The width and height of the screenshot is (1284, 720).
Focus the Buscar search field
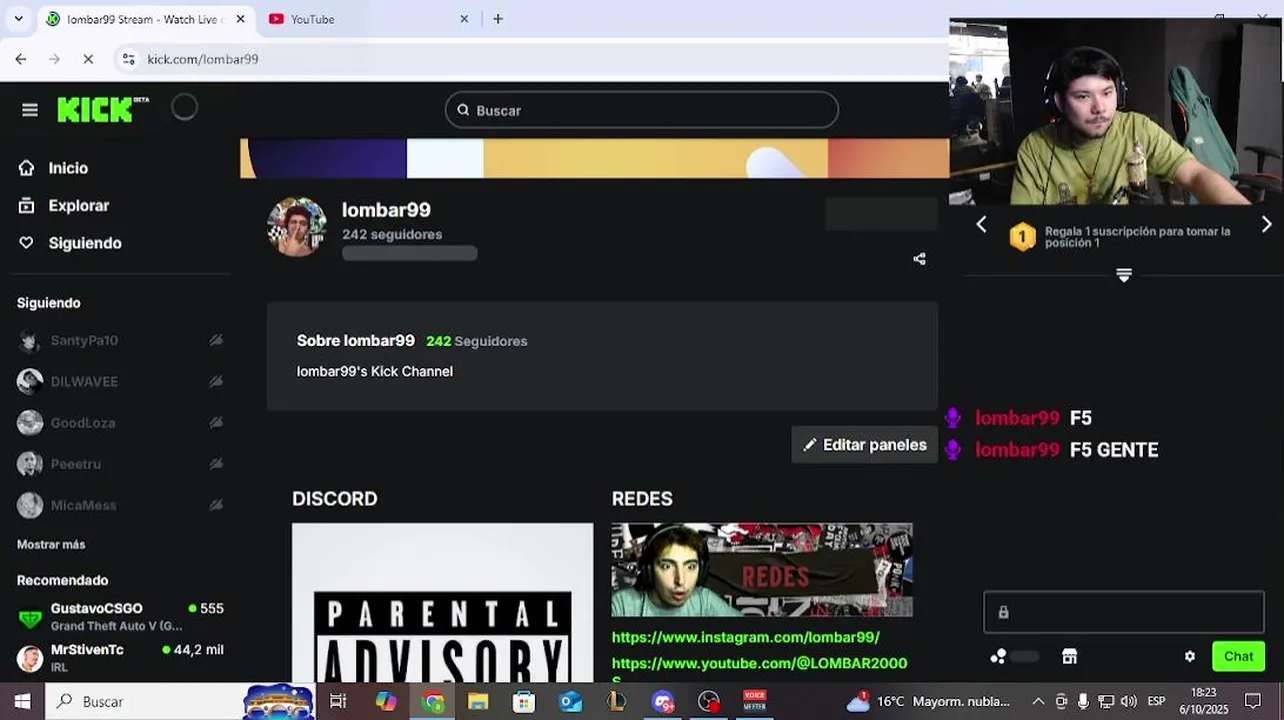coord(642,110)
